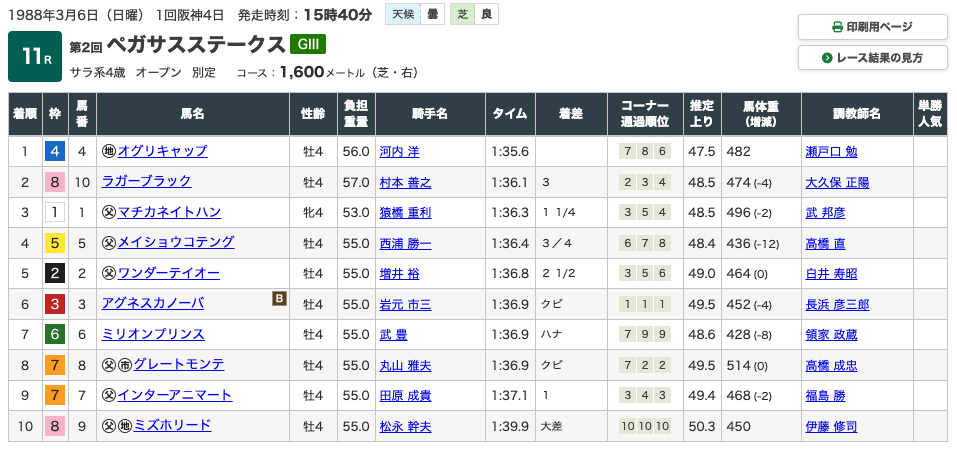This screenshot has height=454, width=957.
Task: Open horse page for ラガーブラック
Action: [146, 182]
